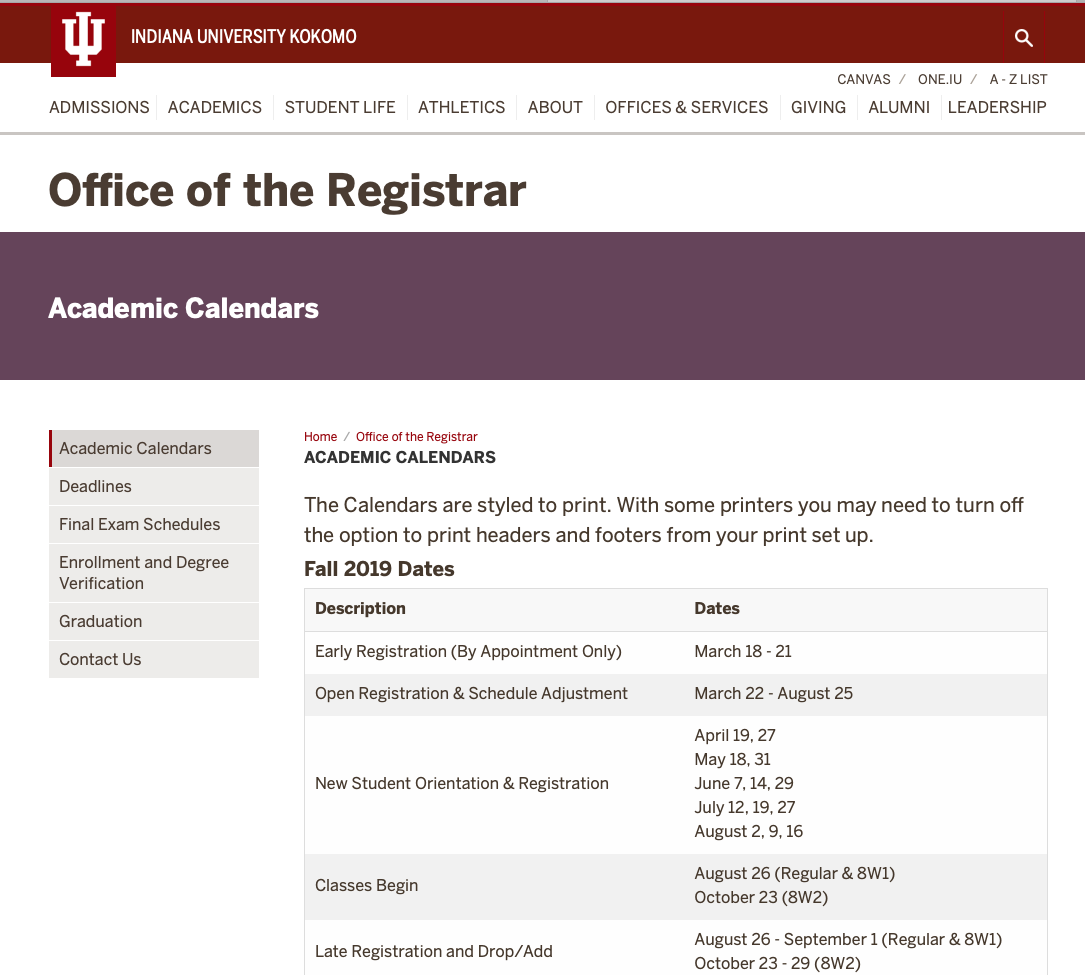The width and height of the screenshot is (1085, 975).
Task: Open the search magnifier icon
Action: (1023, 38)
